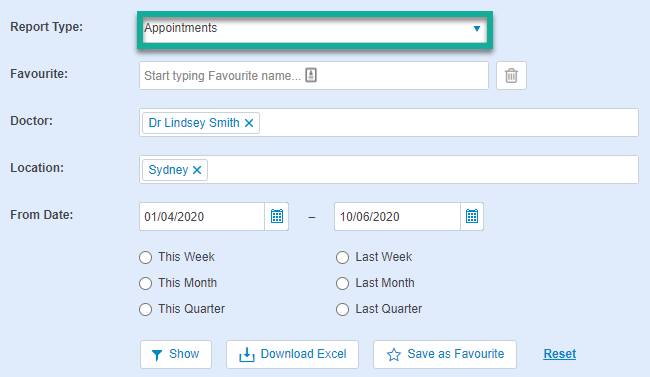The width and height of the screenshot is (650, 377).
Task: Open the Appointments report type combo box
Action: (x=315, y=29)
